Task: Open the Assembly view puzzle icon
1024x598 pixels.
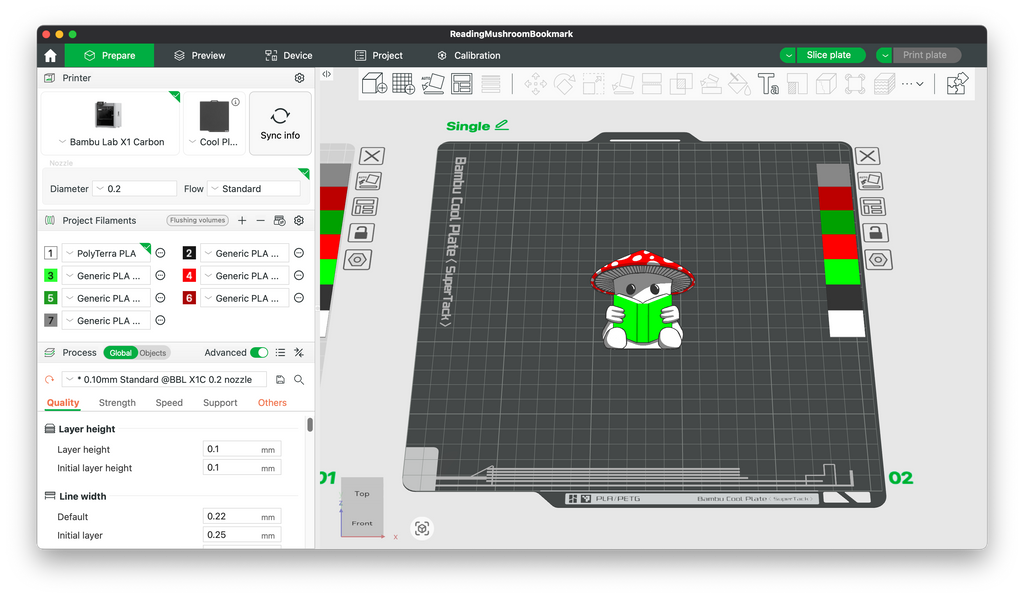Action: pyautogui.click(x=957, y=84)
